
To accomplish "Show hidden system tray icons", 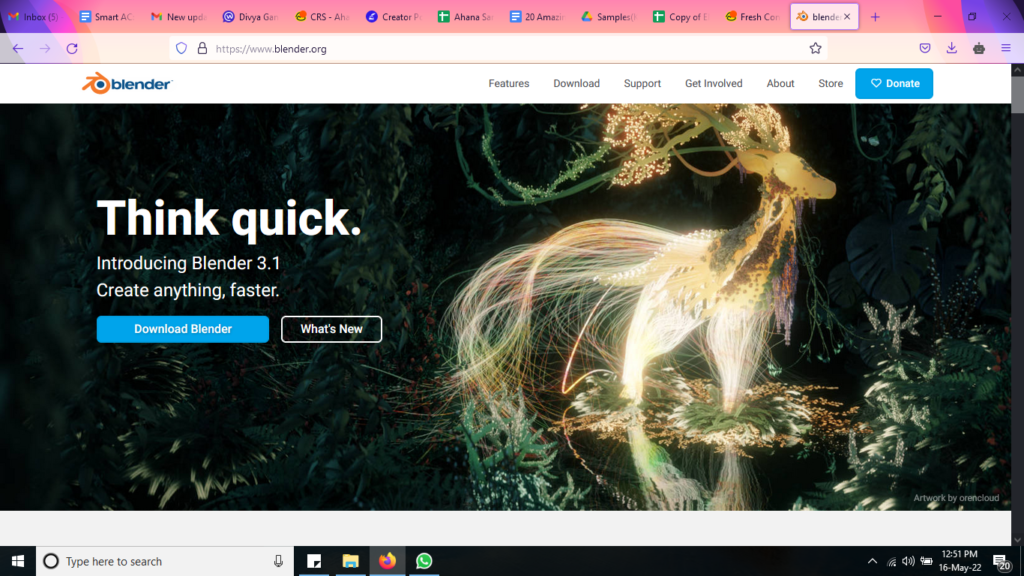I will click(872, 561).
